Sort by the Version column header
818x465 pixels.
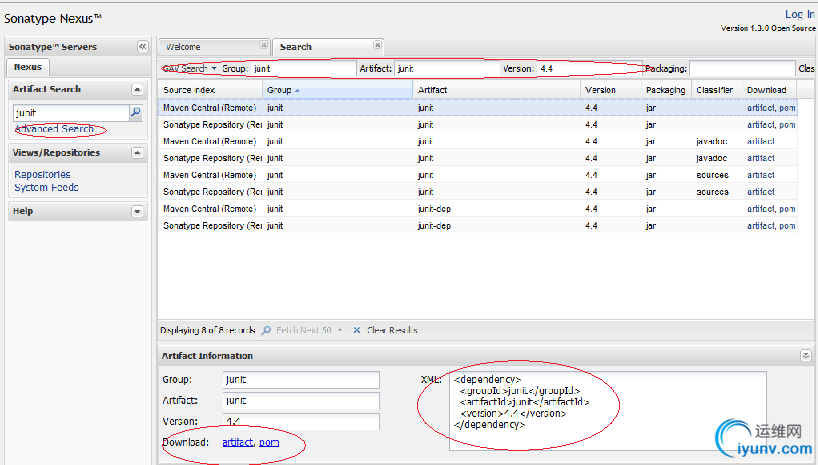(611, 90)
